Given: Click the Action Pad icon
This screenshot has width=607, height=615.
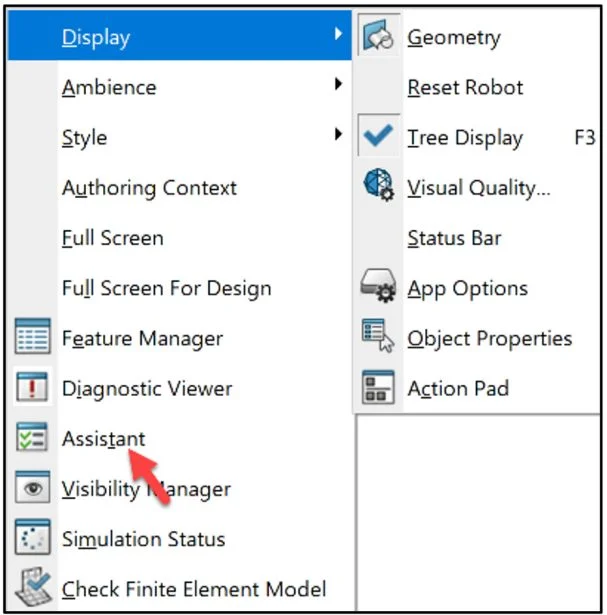Looking at the screenshot, I should (377, 388).
